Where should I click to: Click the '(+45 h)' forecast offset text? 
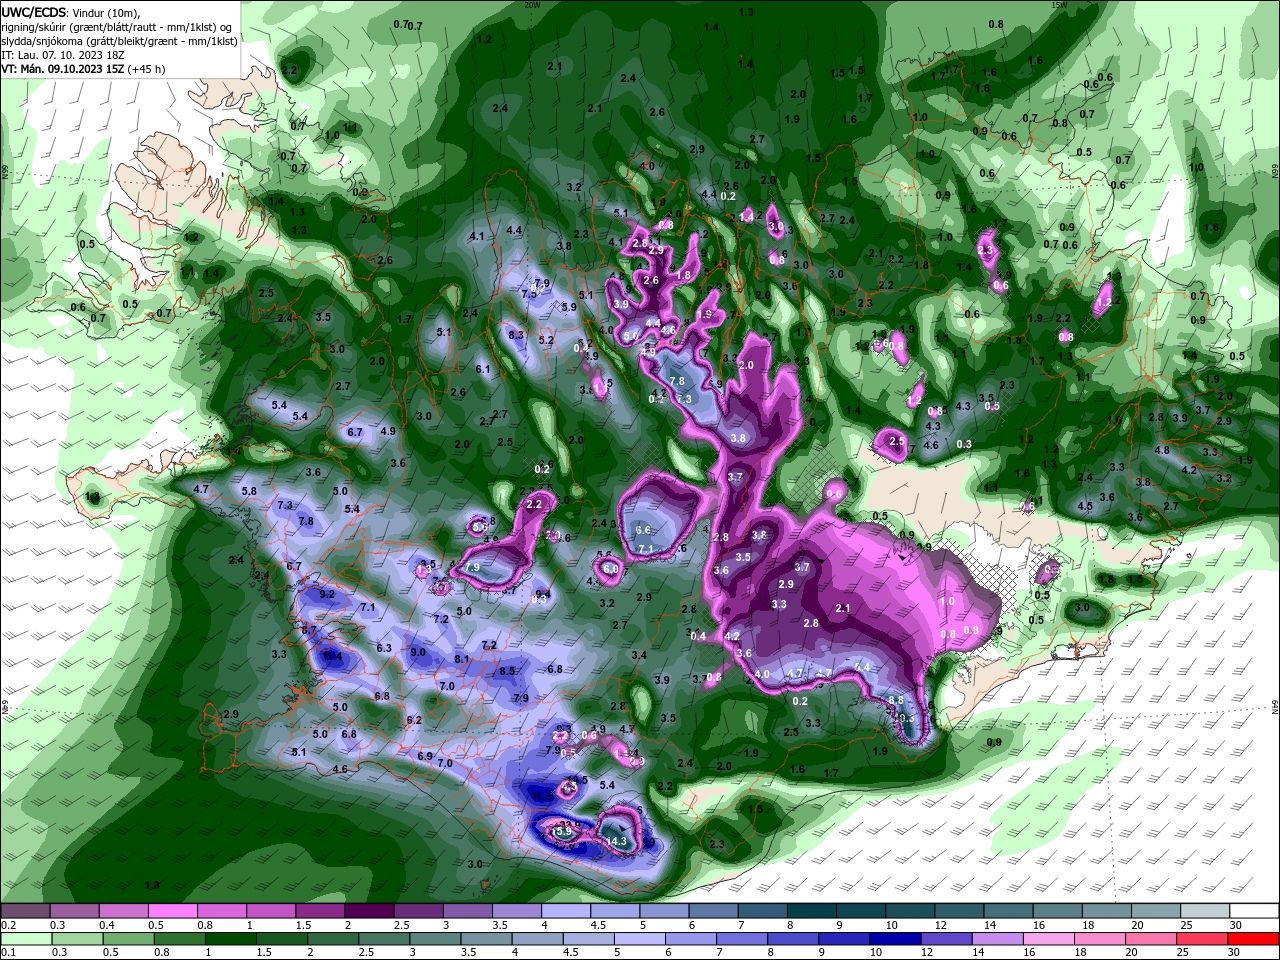146,69
